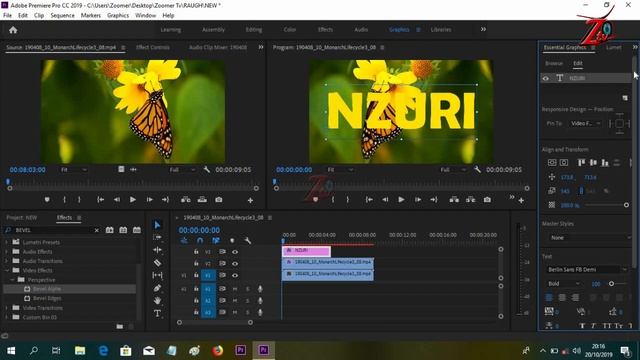Viewport: 640px width, 360px height.
Task: Select NZURI layer row
Action: pyautogui.click(x=586, y=78)
